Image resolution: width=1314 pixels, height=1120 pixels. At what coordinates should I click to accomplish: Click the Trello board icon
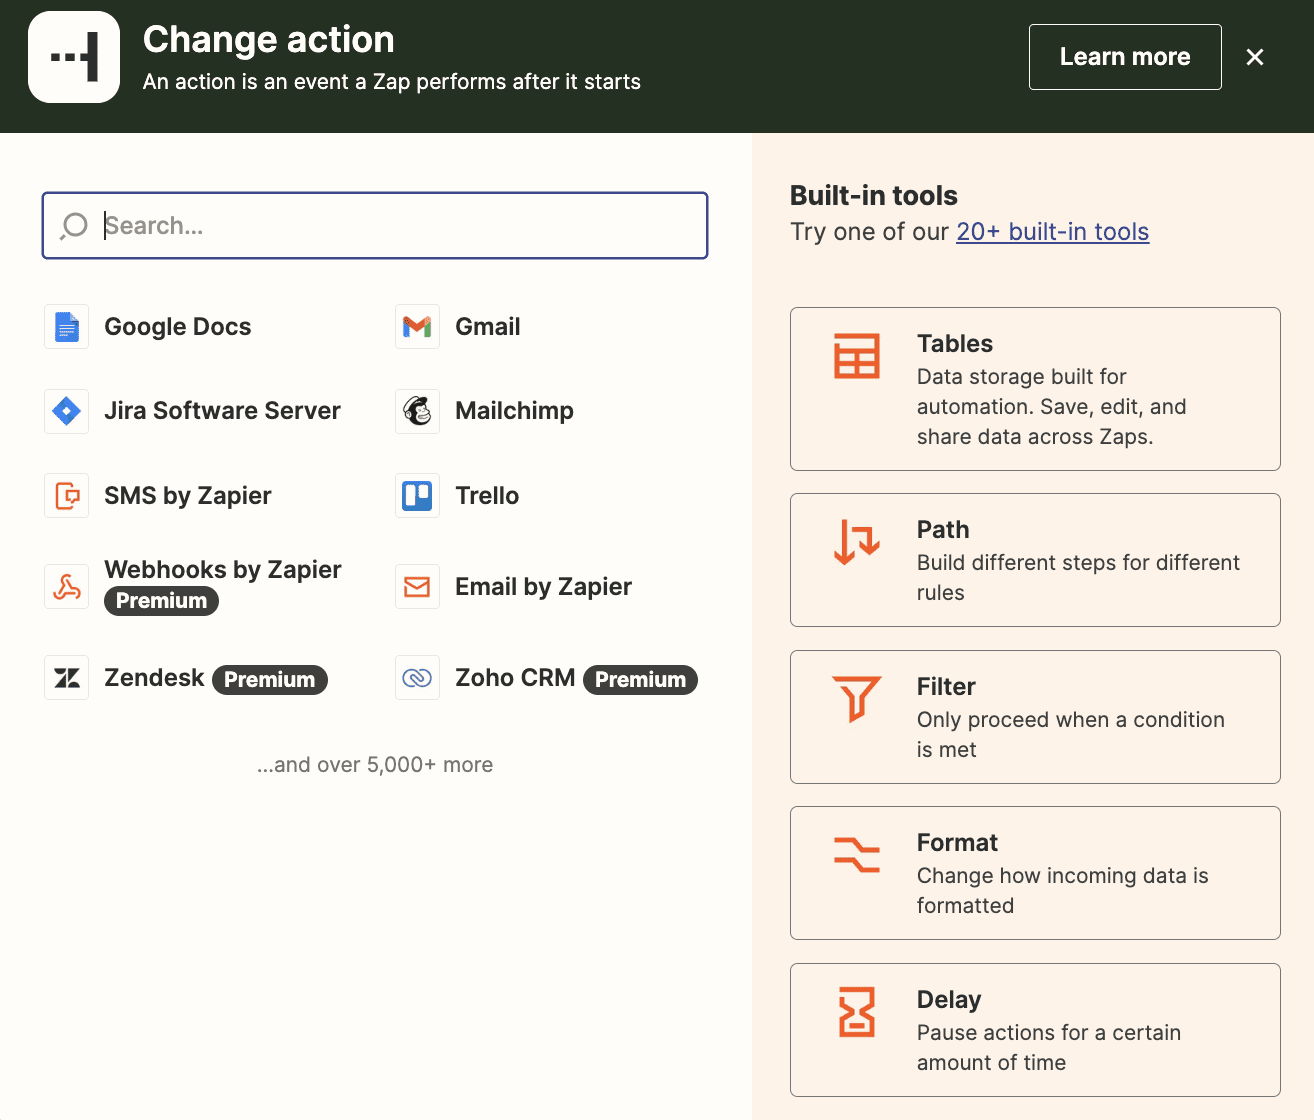click(417, 496)
